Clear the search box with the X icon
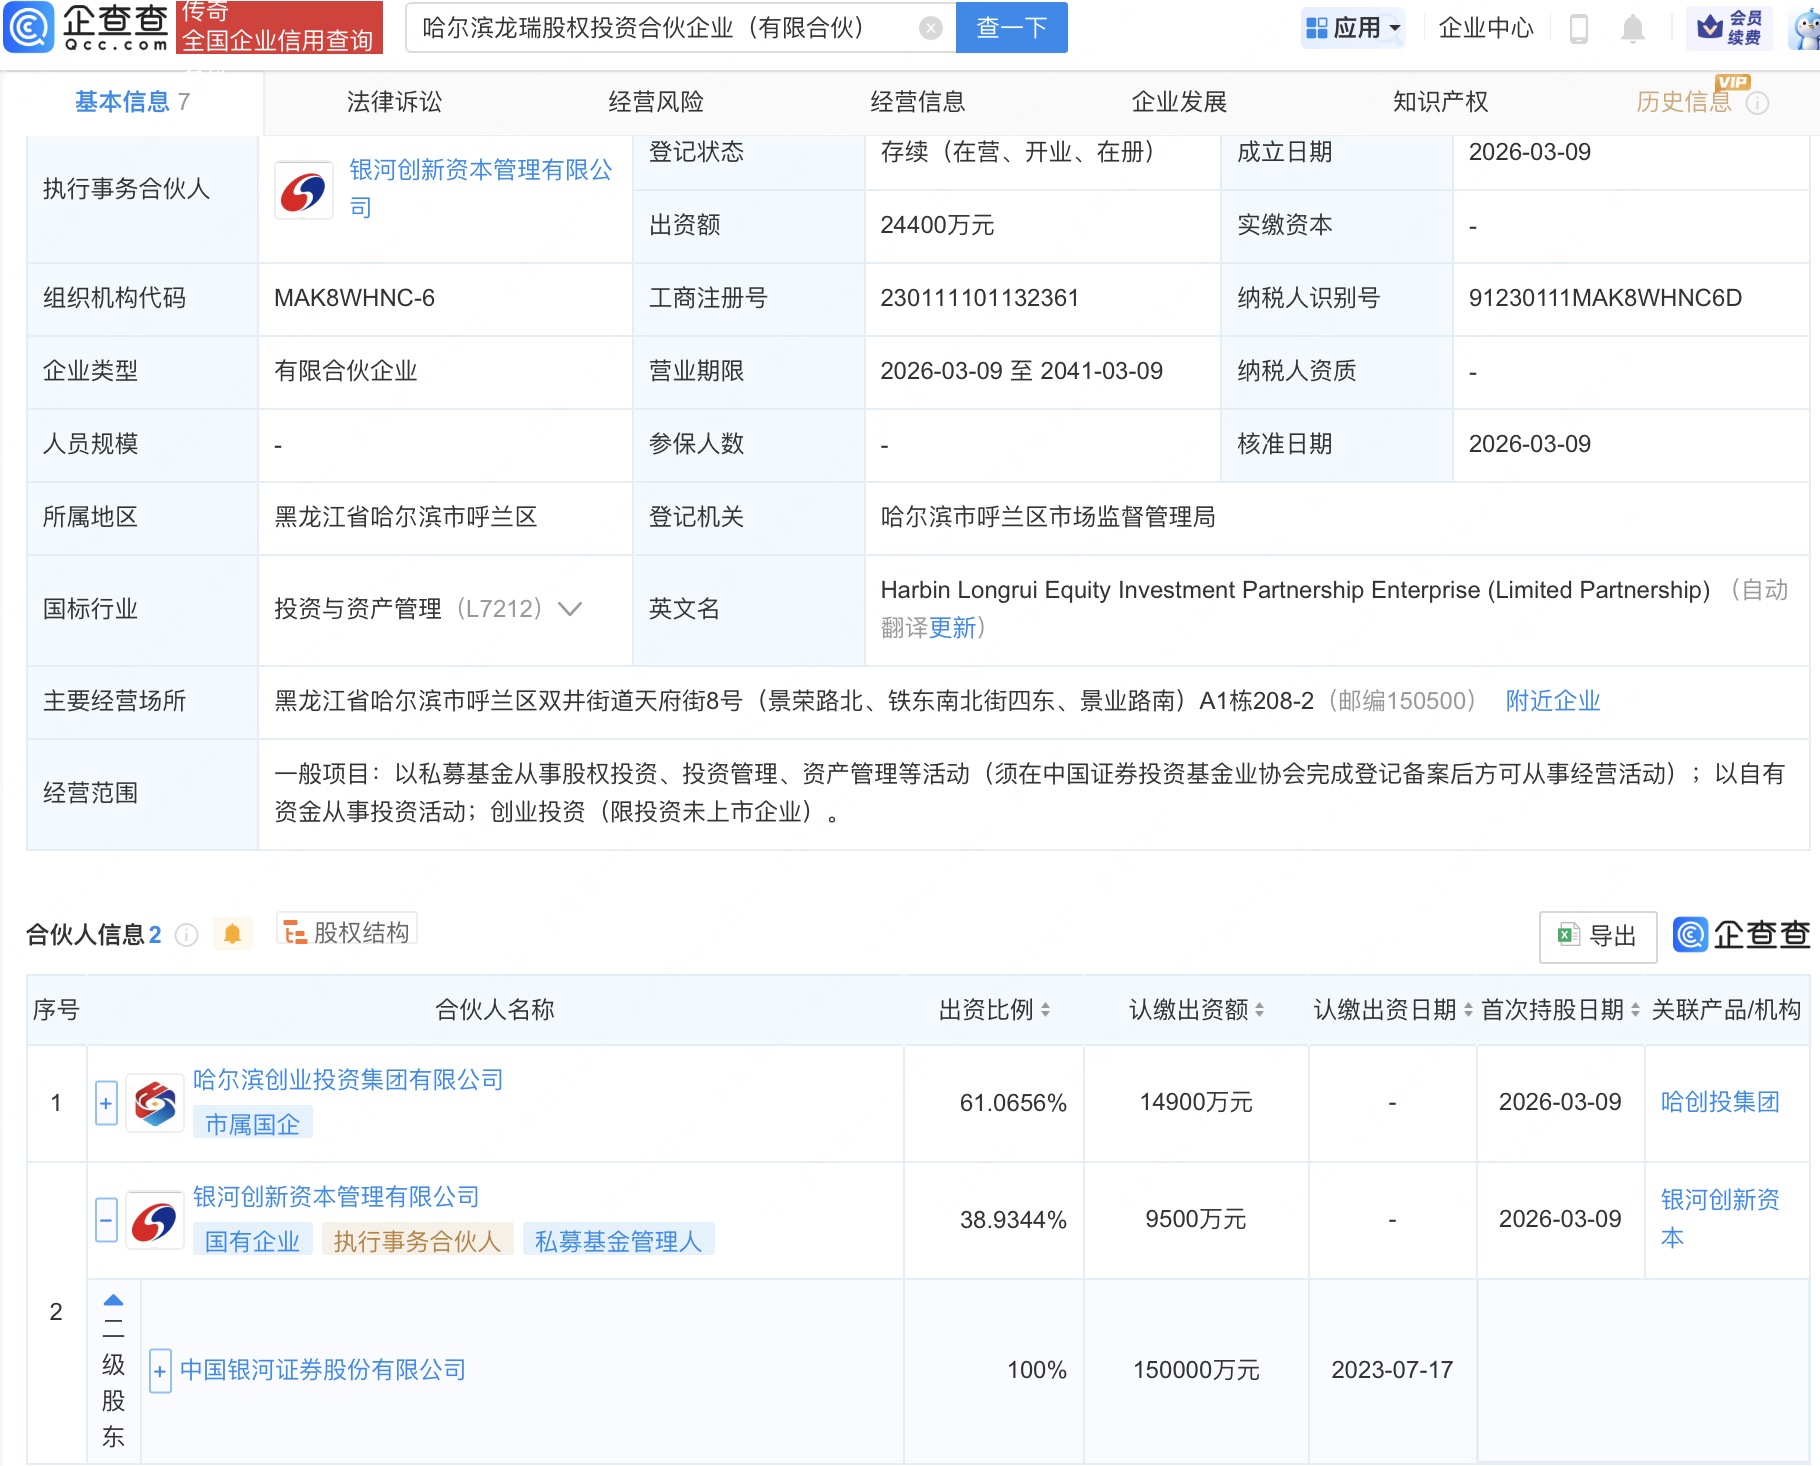The image size is (1820, 1466). [x=931, y=28]
